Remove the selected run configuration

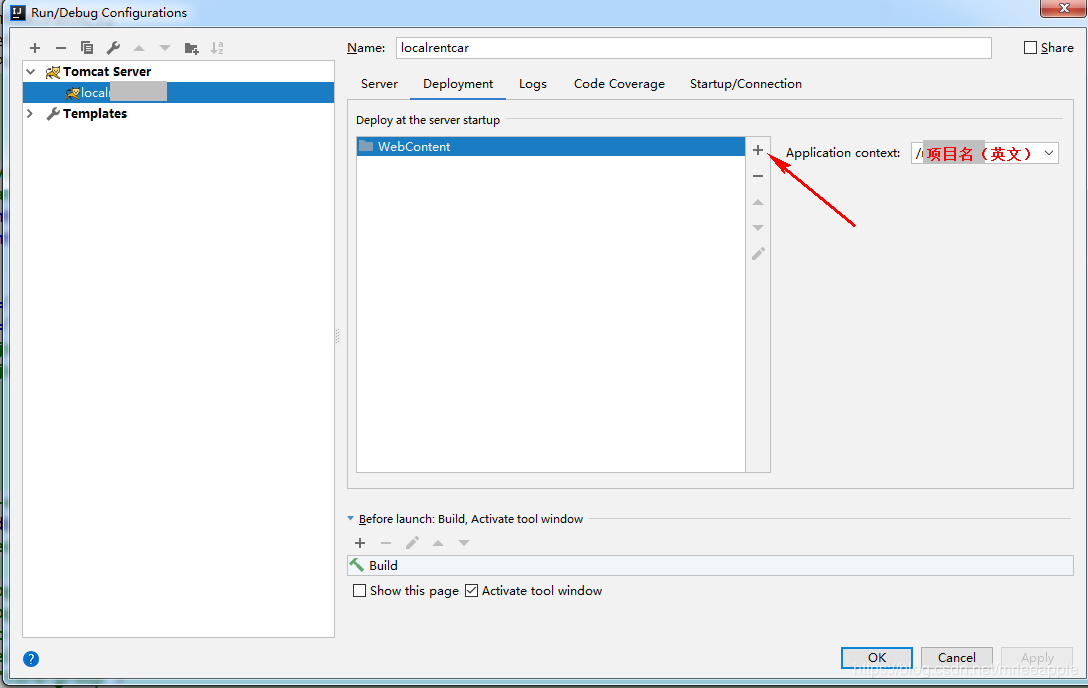pos(61,48)
